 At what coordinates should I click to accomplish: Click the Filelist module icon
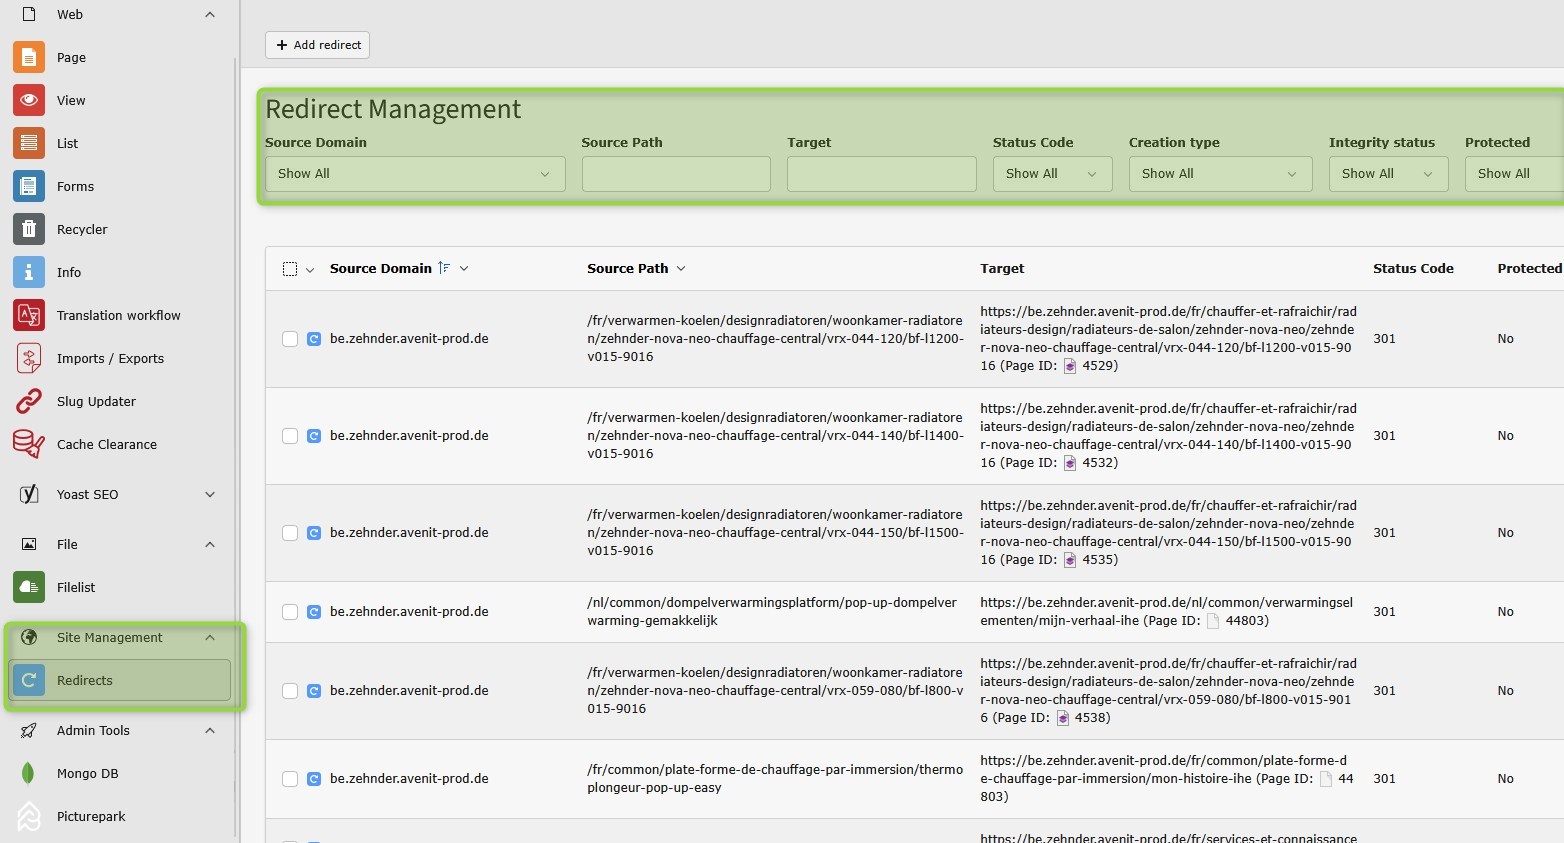point(29,588)
